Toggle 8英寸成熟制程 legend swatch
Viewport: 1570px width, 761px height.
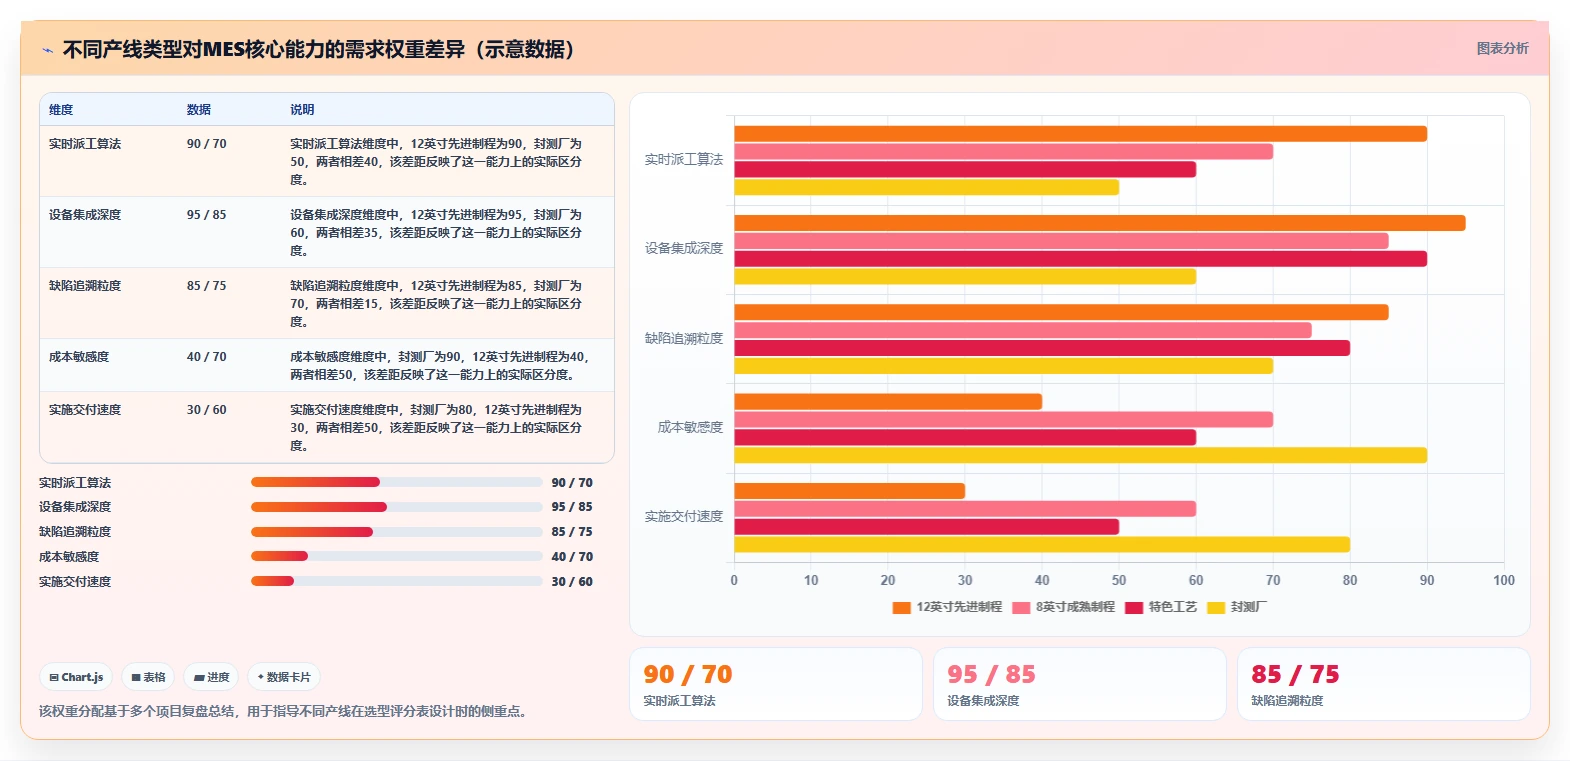(1021, 607)
